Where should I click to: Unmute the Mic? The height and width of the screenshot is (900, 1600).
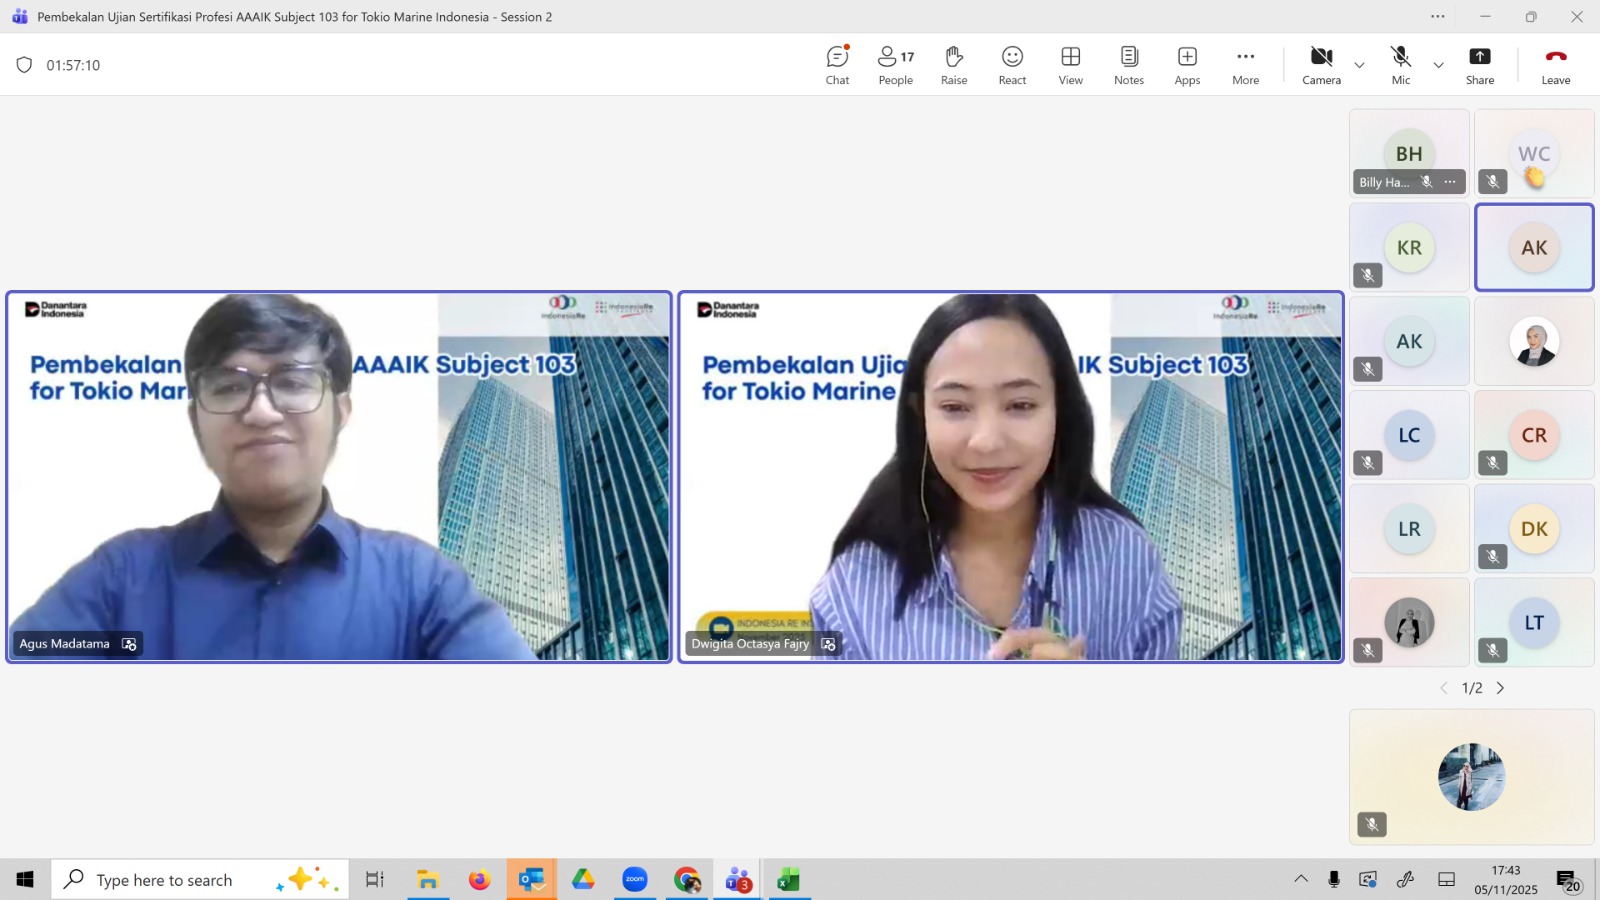point(1400,66)
